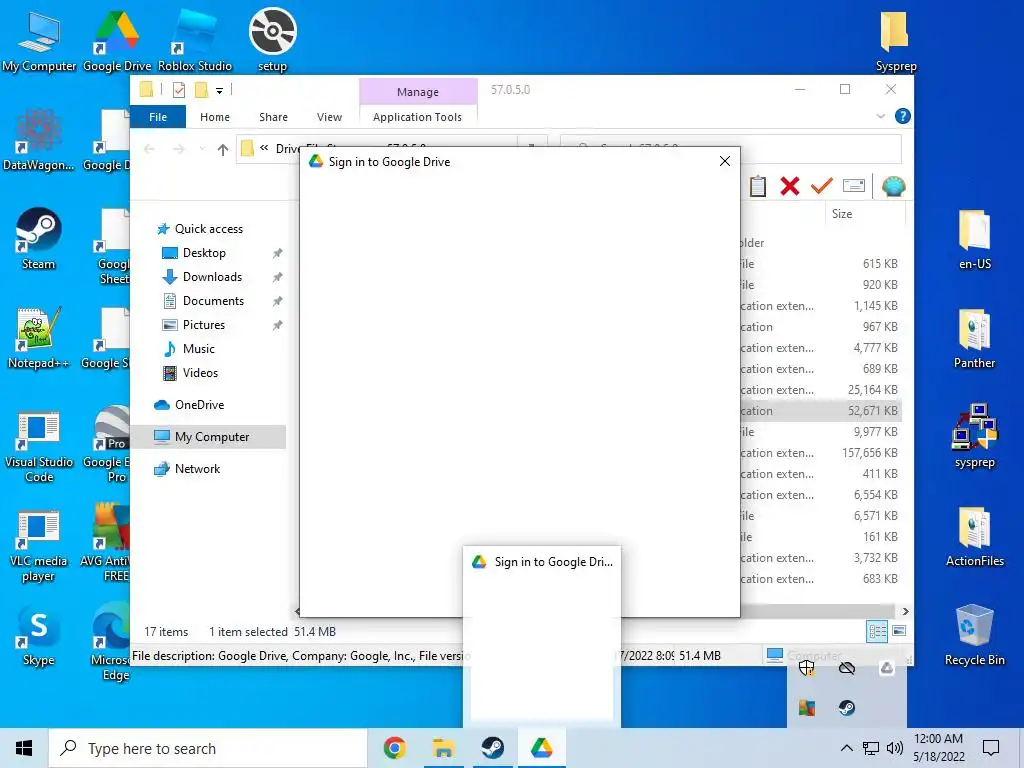Switch to details view layout button
This screenshot has height=768, width=1024.
(877, 631)
